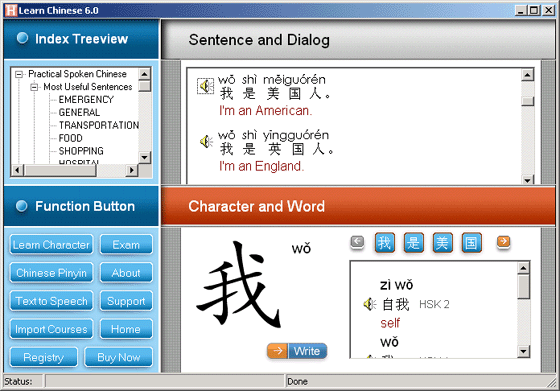Go to previous characters with gray arrow

(357, 242)
